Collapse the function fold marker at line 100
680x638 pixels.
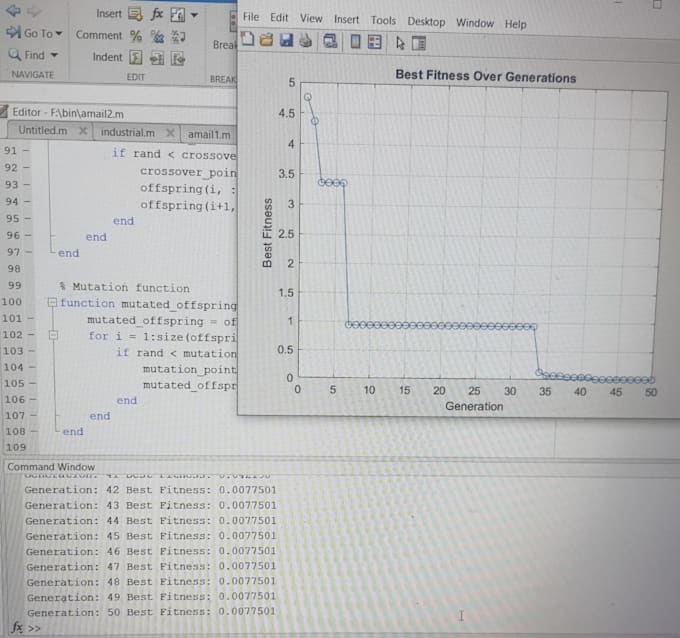point(52,302)
